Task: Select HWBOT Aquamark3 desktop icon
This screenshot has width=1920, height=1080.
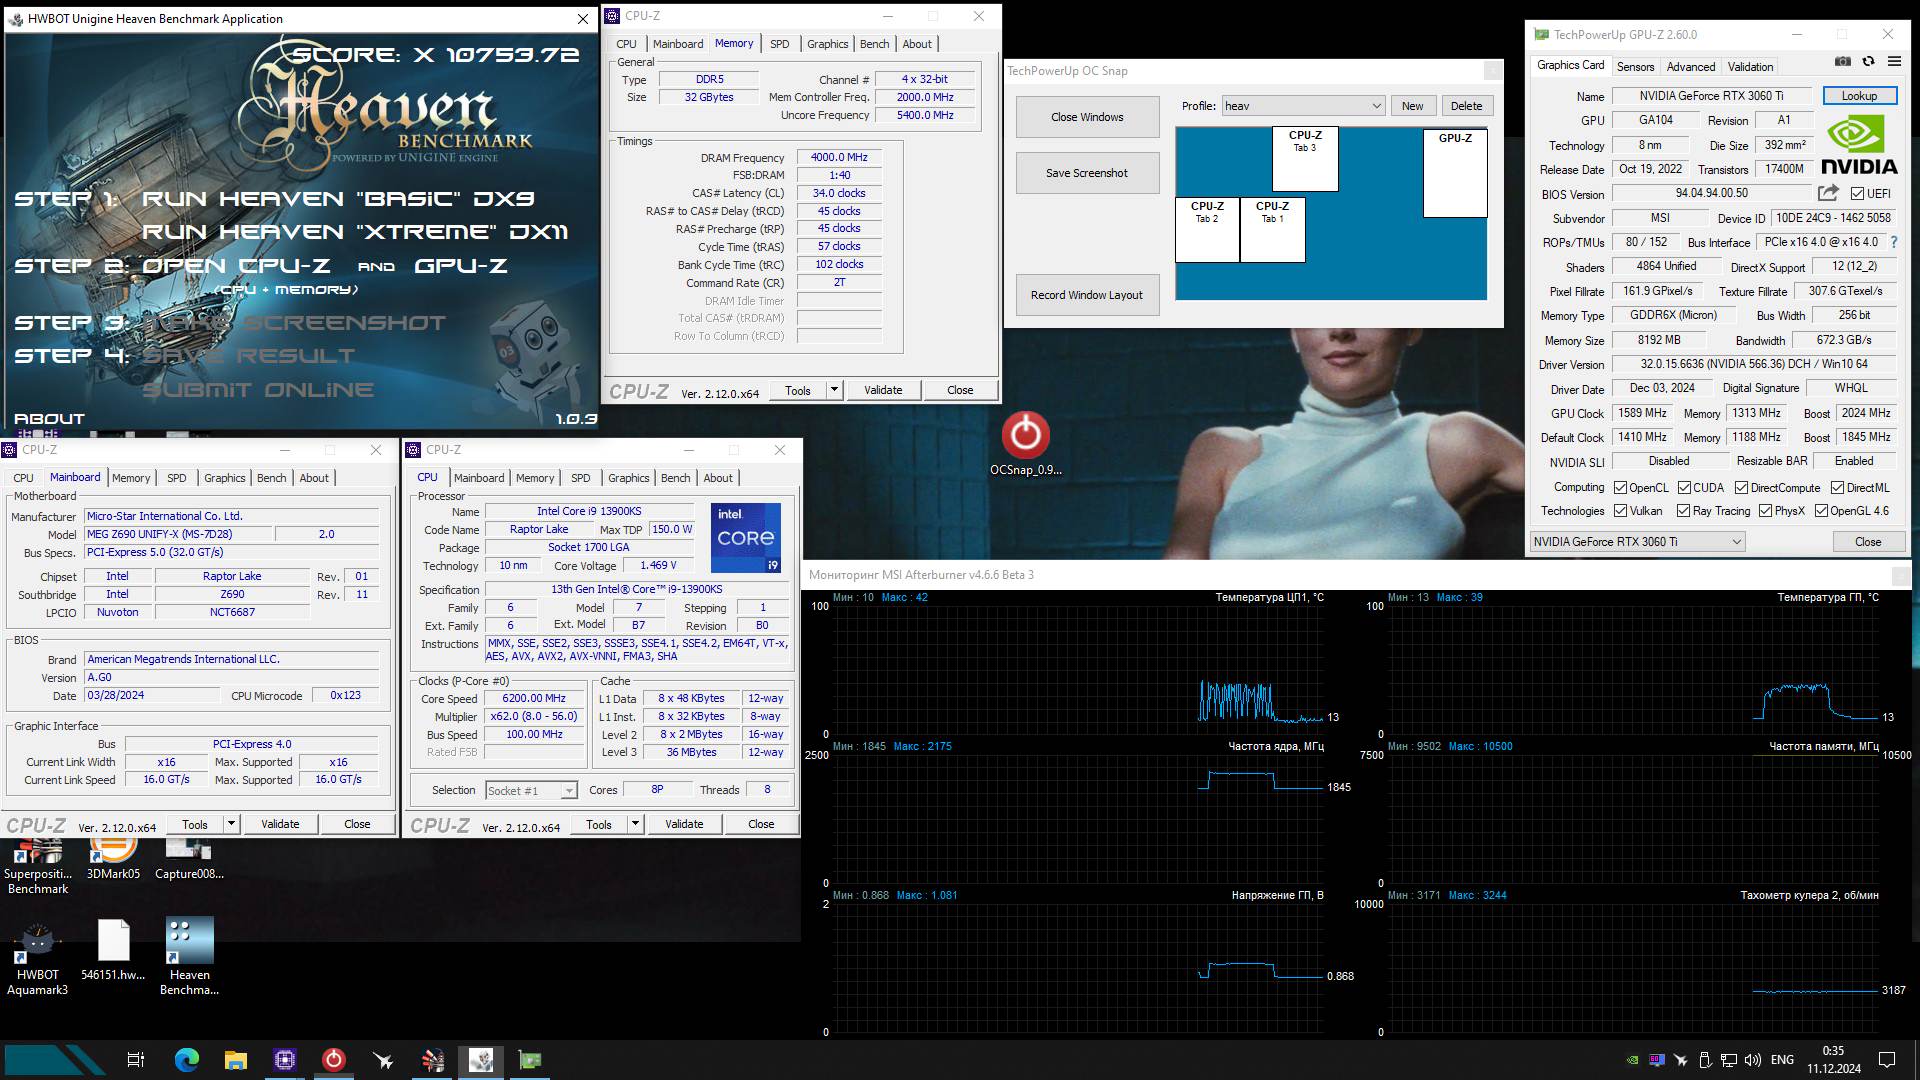Action: pyautogui.click(x=38, y=958)
